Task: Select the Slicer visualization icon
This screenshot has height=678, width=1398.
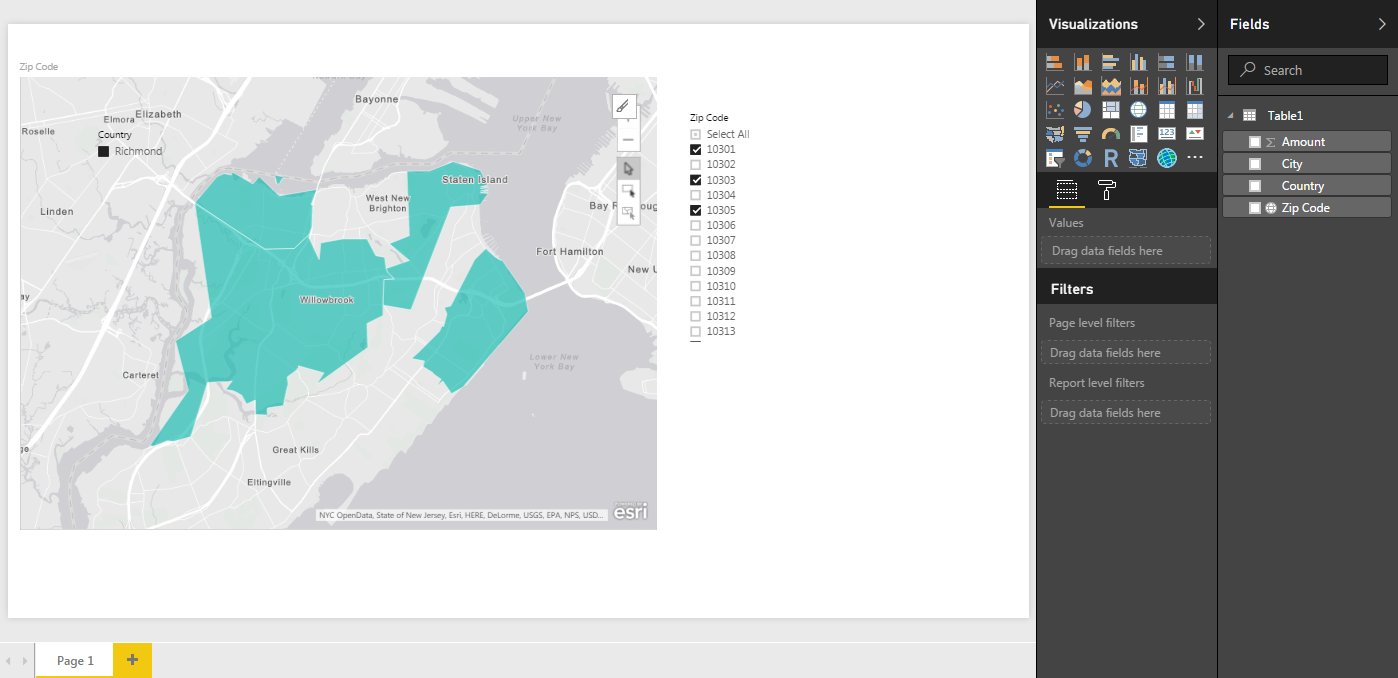Action: pos(1054,157)
